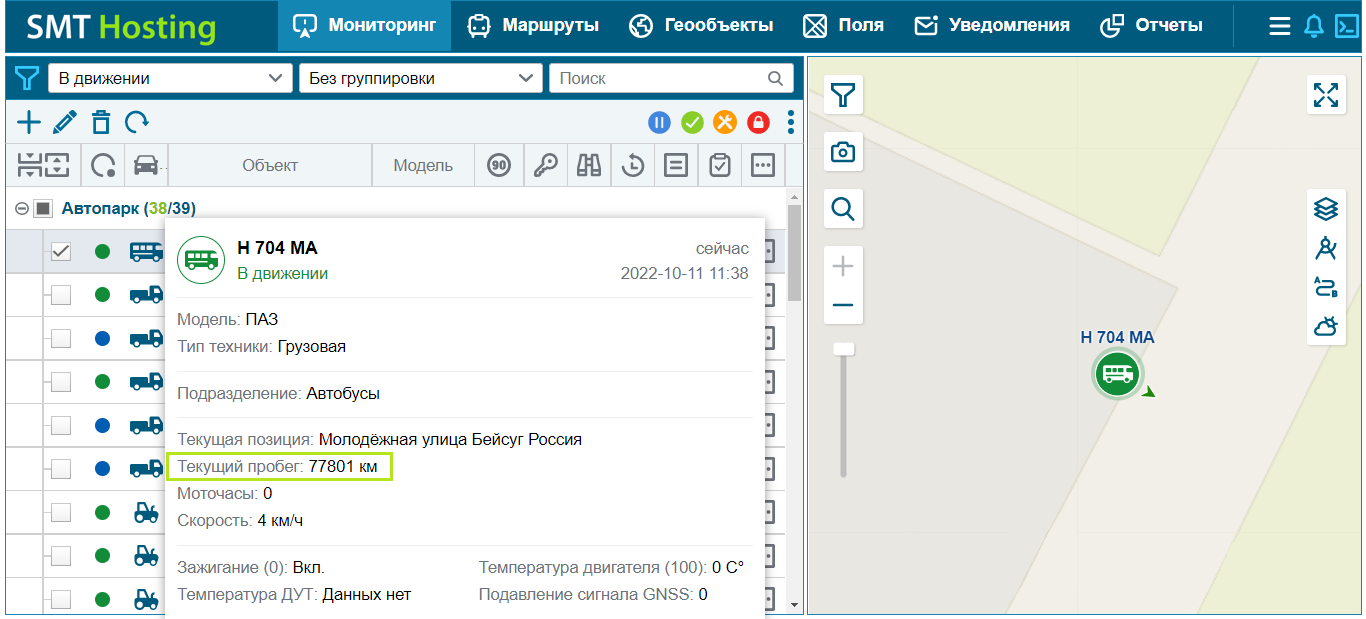Click the orange maintenance wrench icon

[725, 122]
